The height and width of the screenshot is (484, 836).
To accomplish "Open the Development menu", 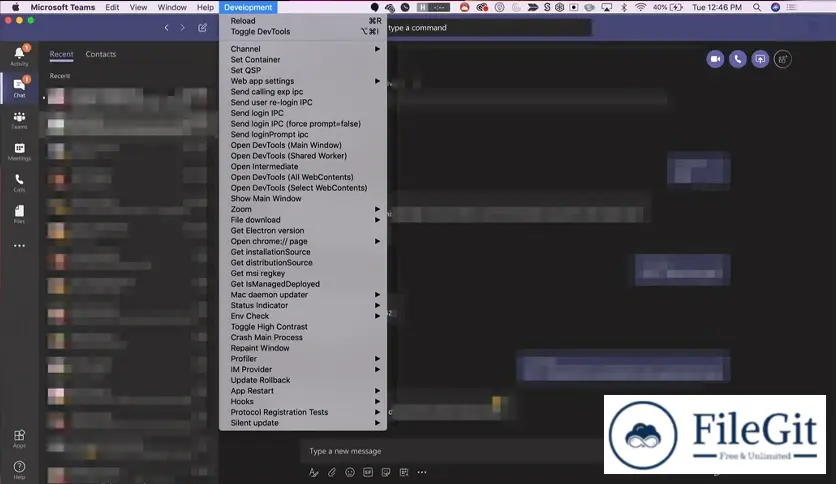I will pyautogui.click(x=248, y=7).
